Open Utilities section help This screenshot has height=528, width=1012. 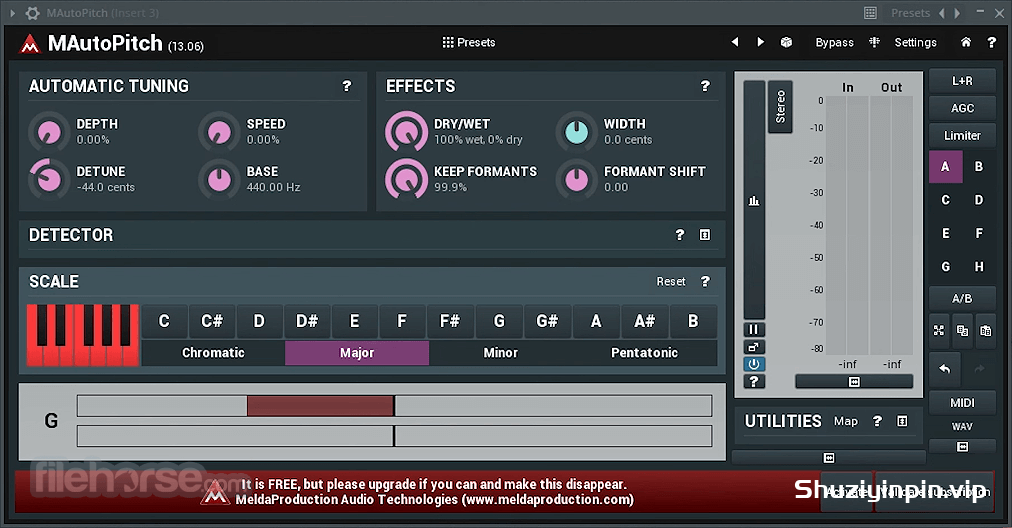tap(877, 421)
